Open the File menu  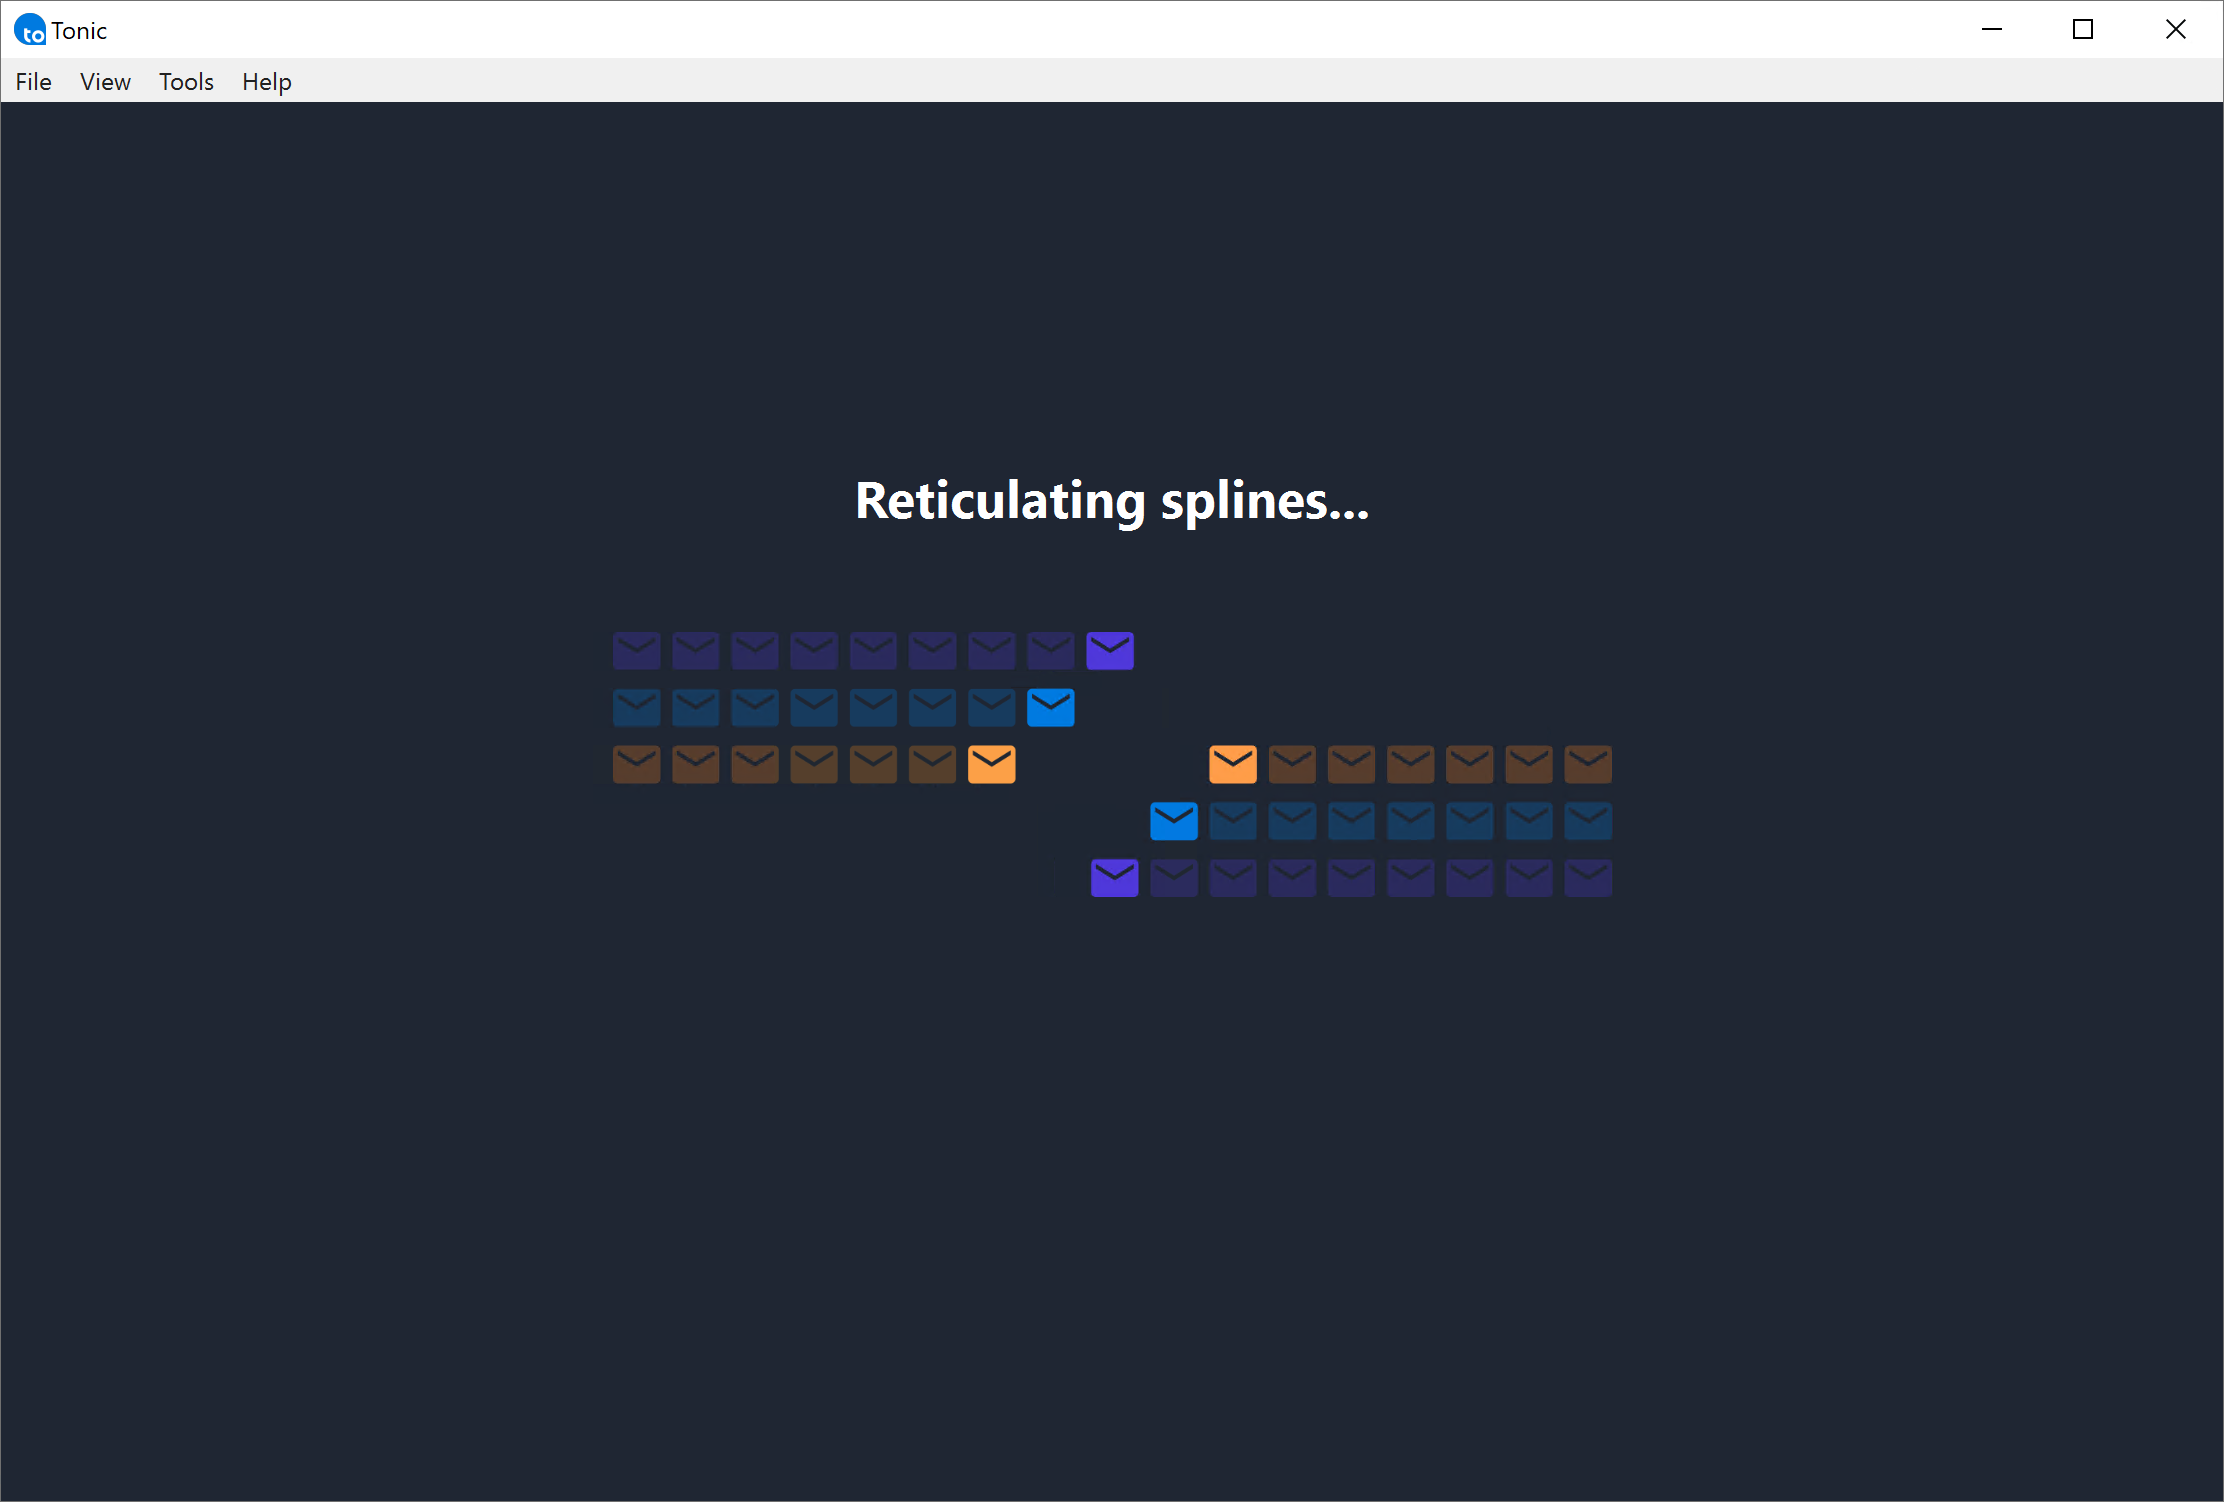pos(33,82)
